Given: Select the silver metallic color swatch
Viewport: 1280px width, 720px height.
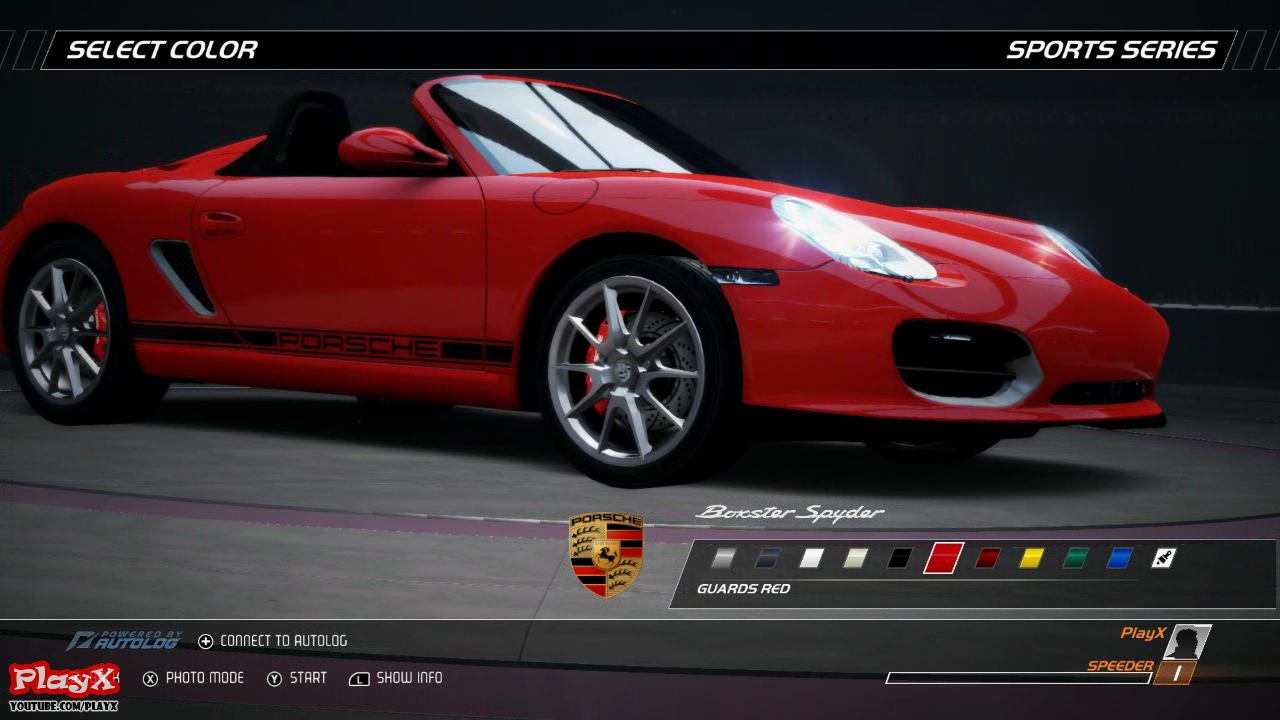Looking at the screenshot, I should pyautogui.click(x=723, y=558).
